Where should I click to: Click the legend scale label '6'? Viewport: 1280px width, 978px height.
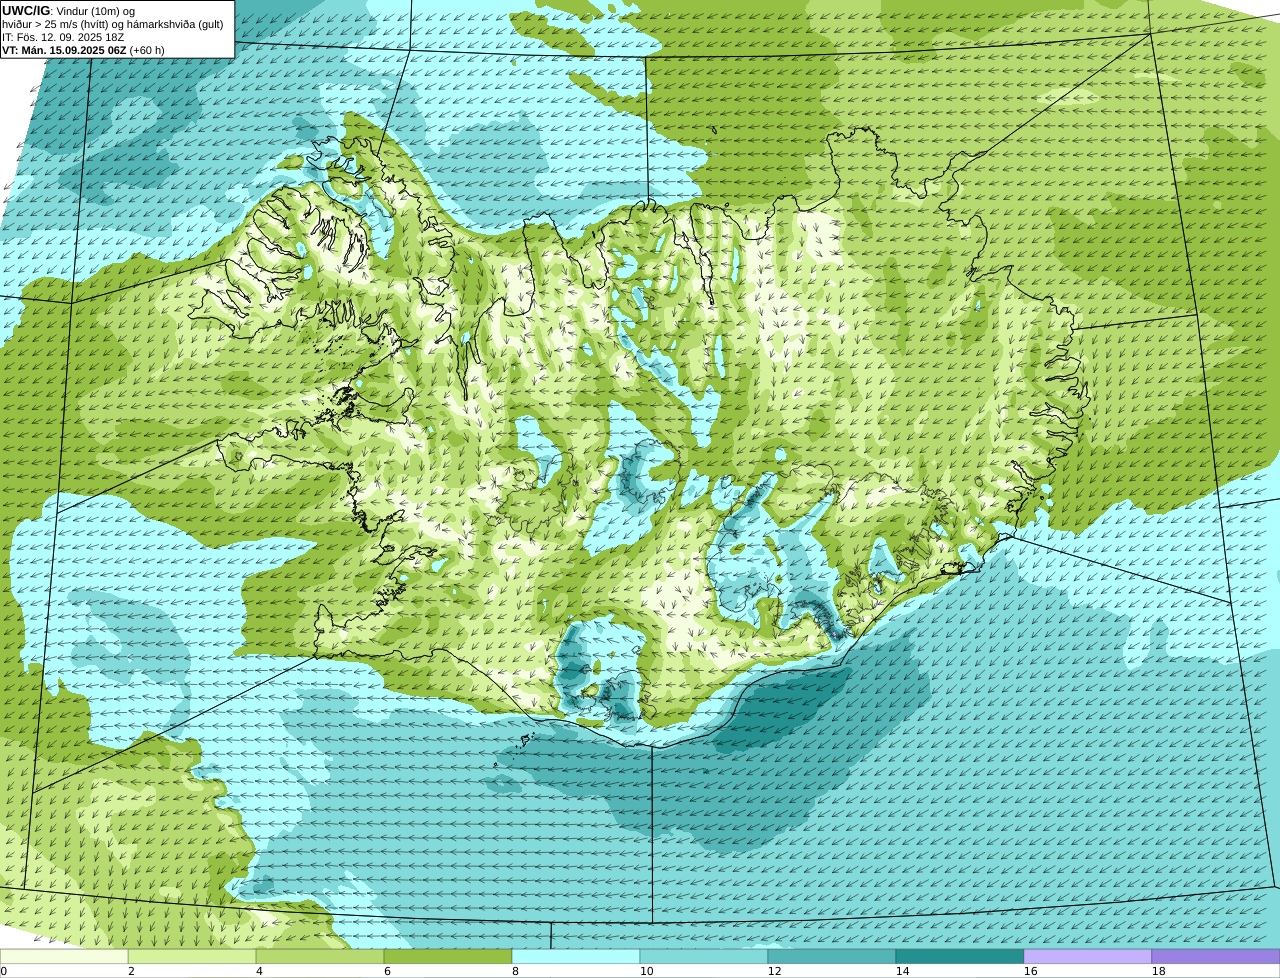[387, 971]
